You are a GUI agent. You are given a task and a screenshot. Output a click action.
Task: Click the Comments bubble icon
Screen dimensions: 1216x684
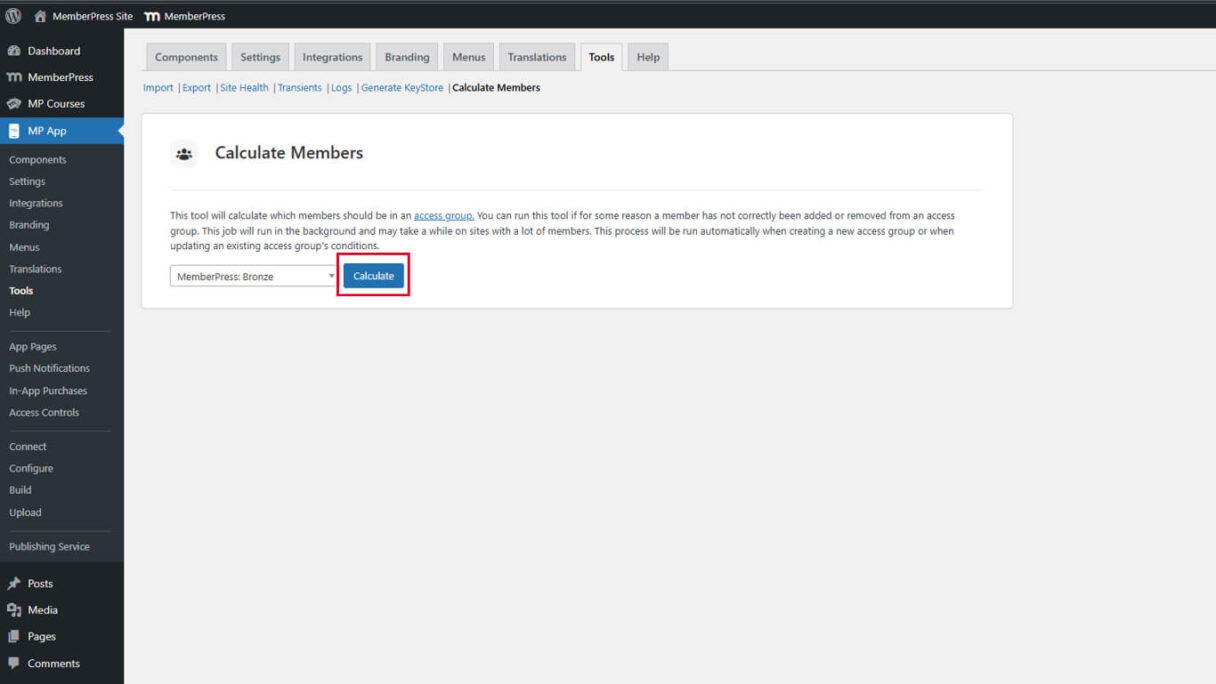tap(14, 663)
